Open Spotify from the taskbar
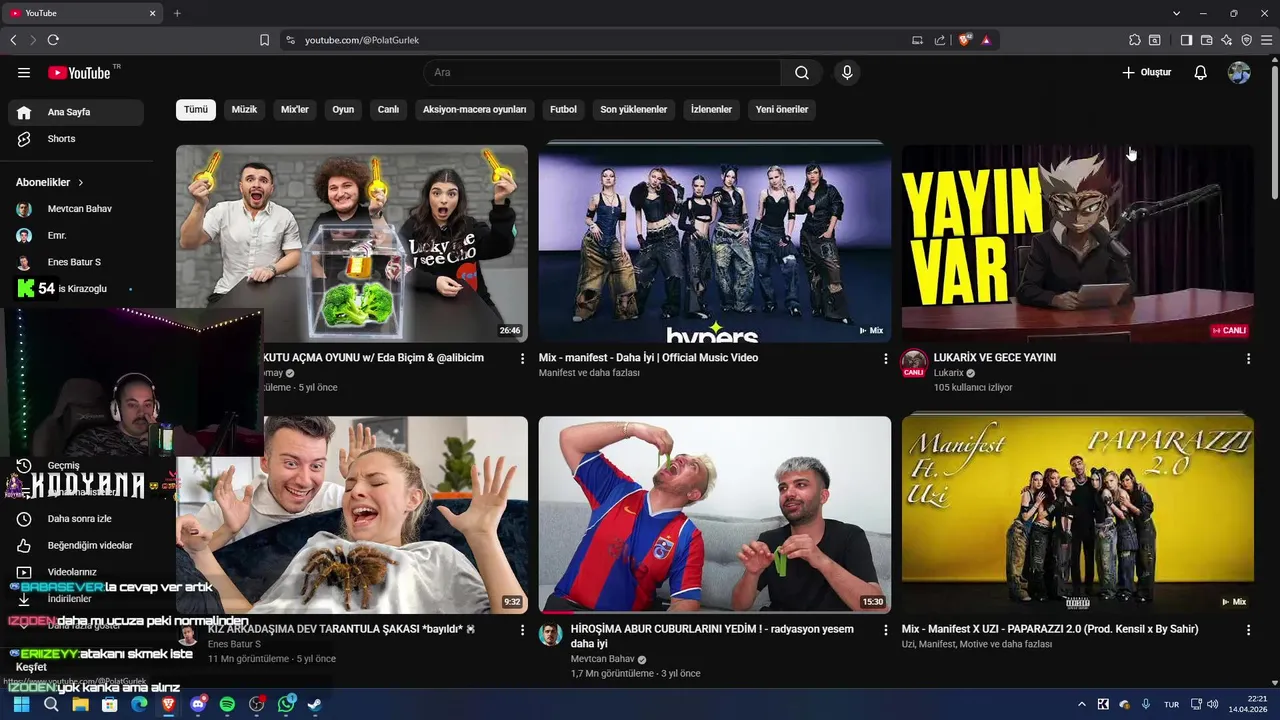 pos(227,704)
